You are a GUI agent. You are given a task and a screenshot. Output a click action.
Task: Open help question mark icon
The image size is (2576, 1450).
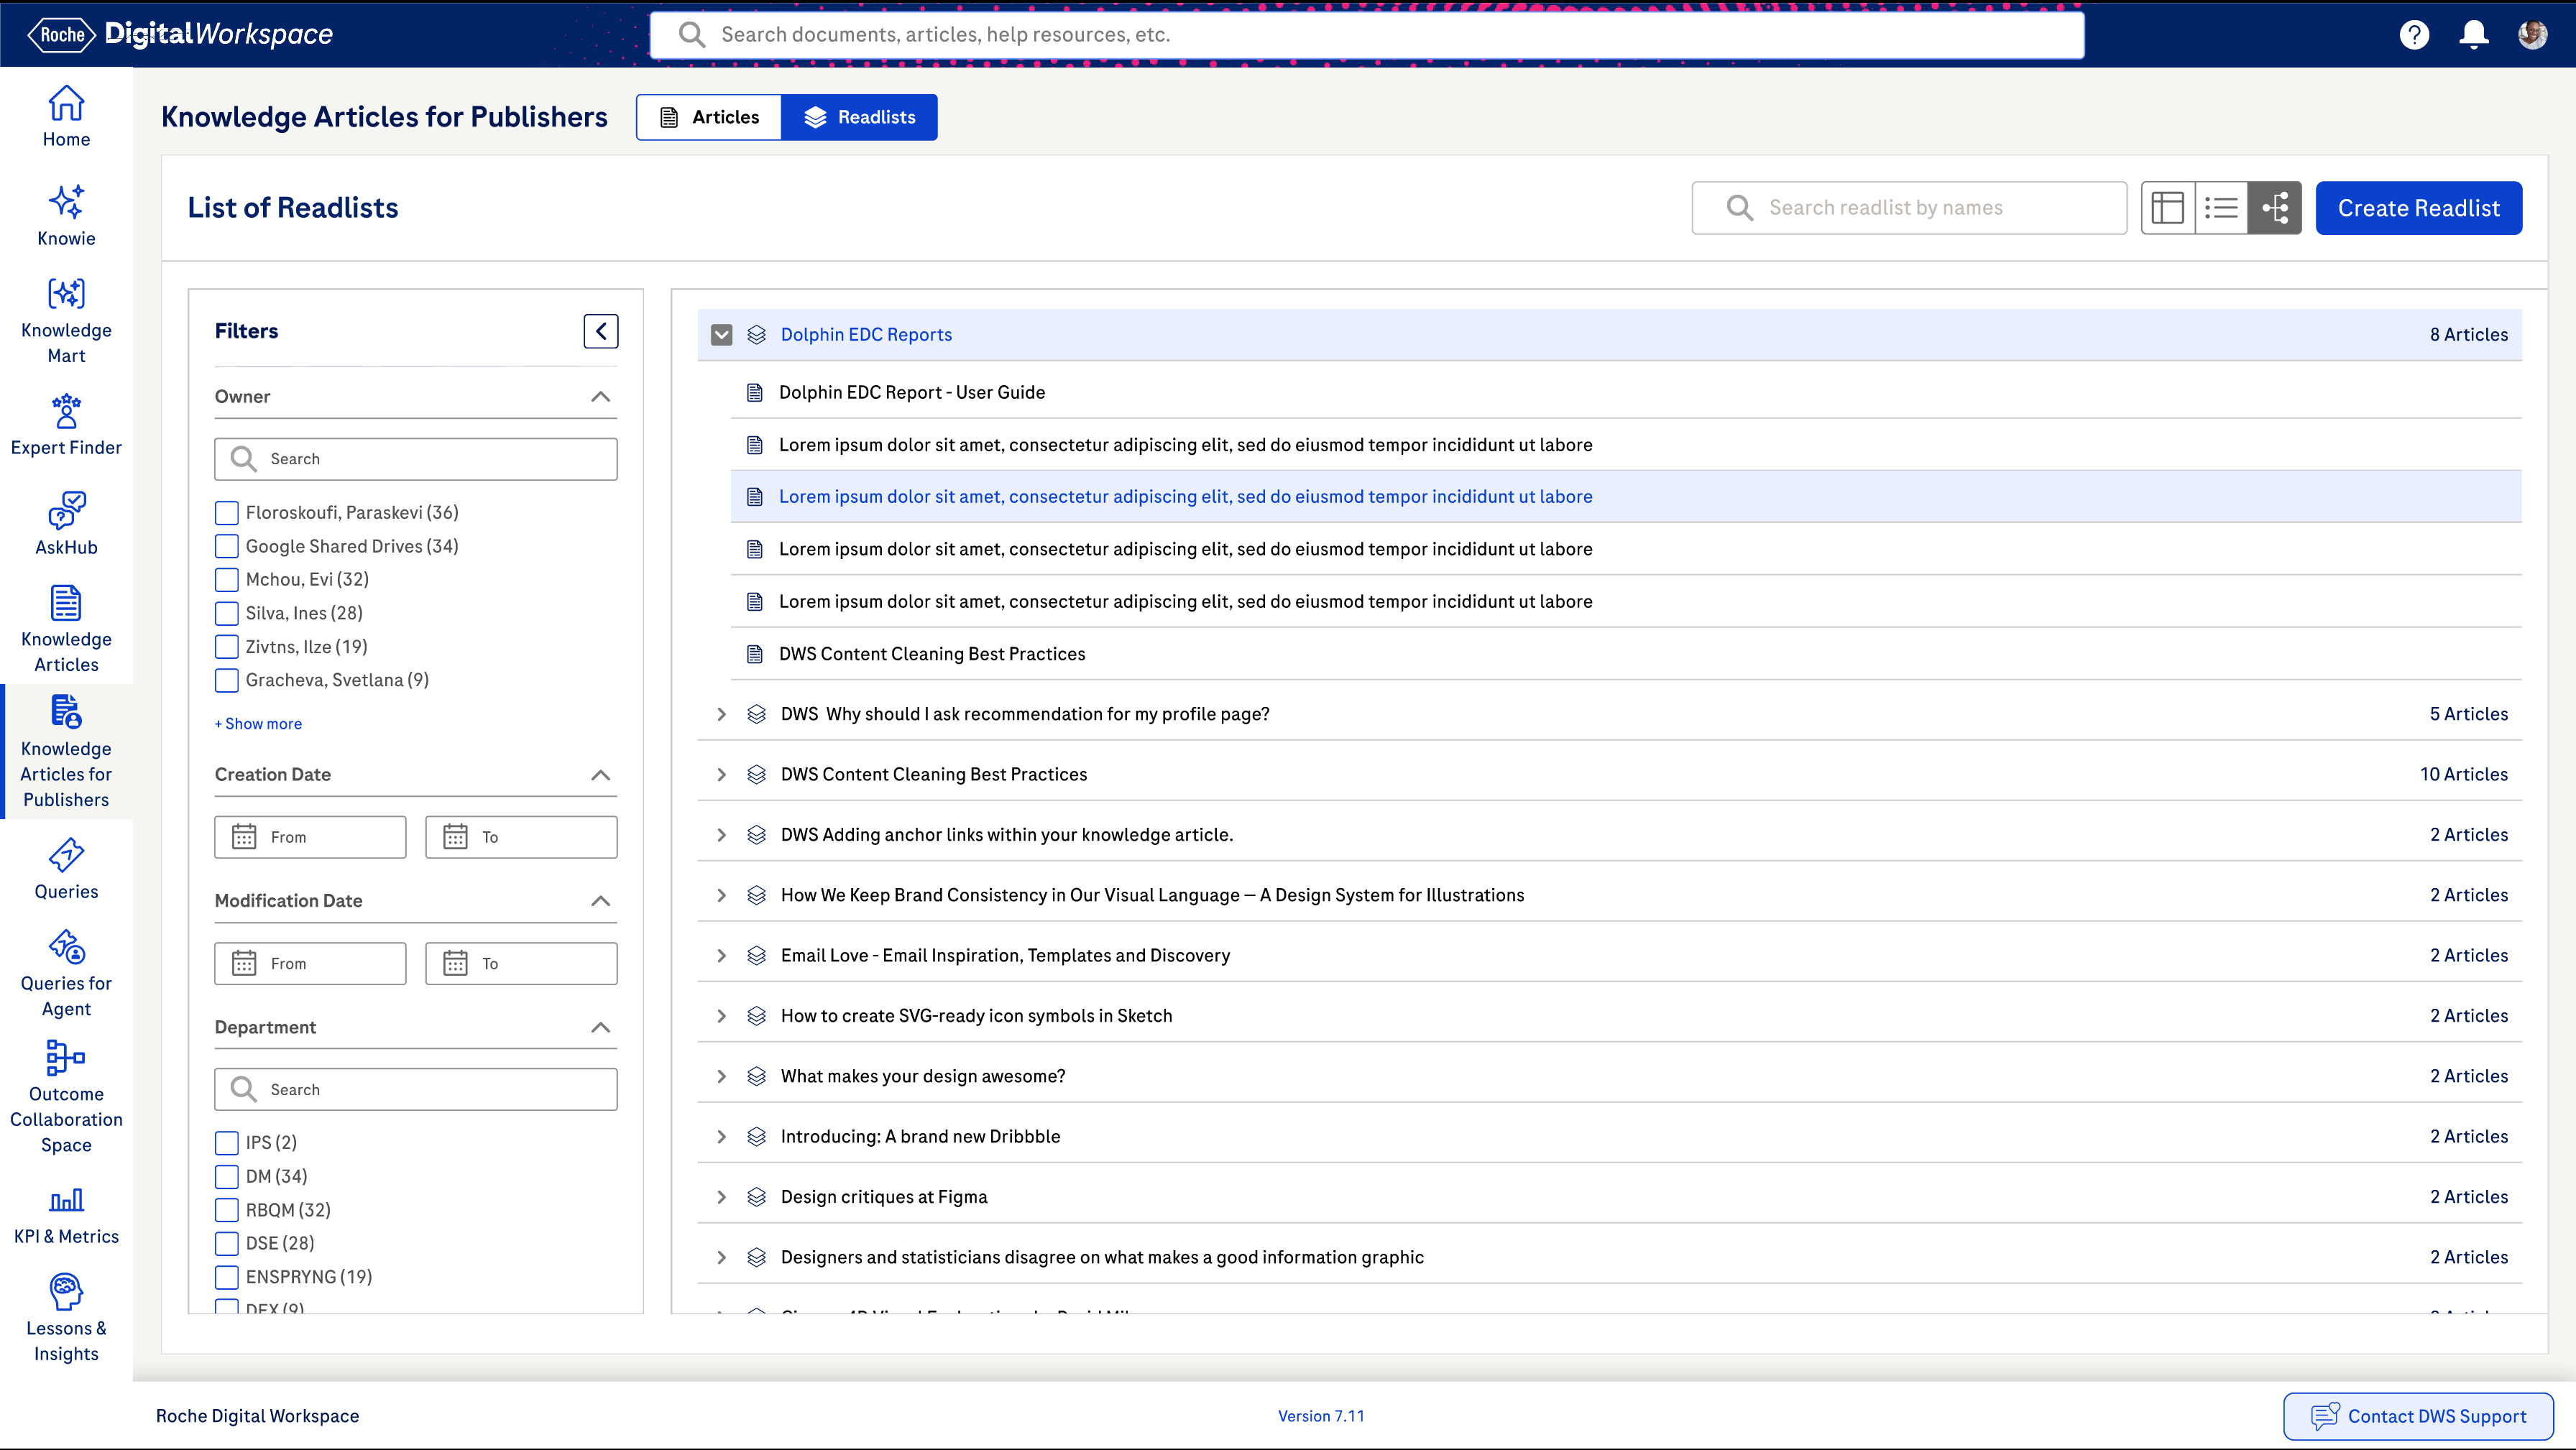point(2414,35)
